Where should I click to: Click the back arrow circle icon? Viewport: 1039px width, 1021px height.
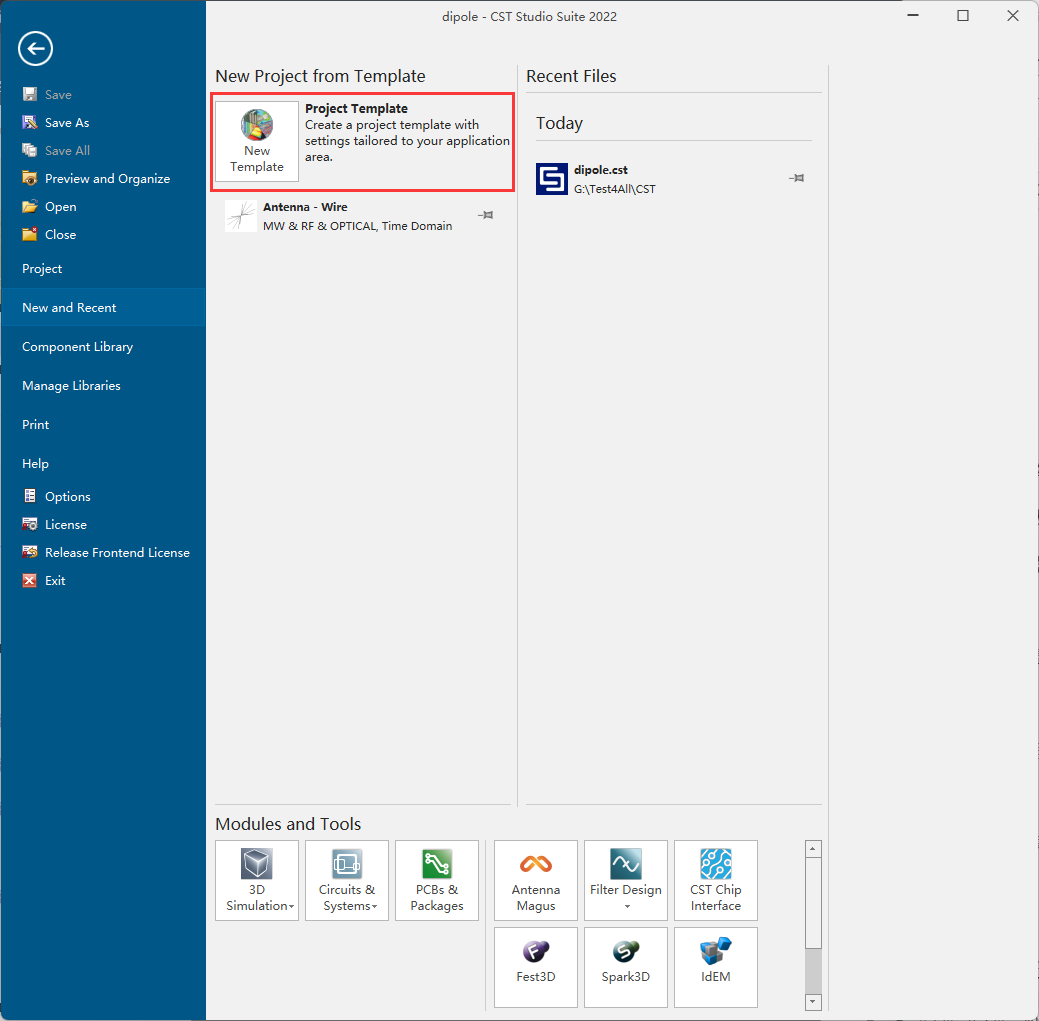35,48
